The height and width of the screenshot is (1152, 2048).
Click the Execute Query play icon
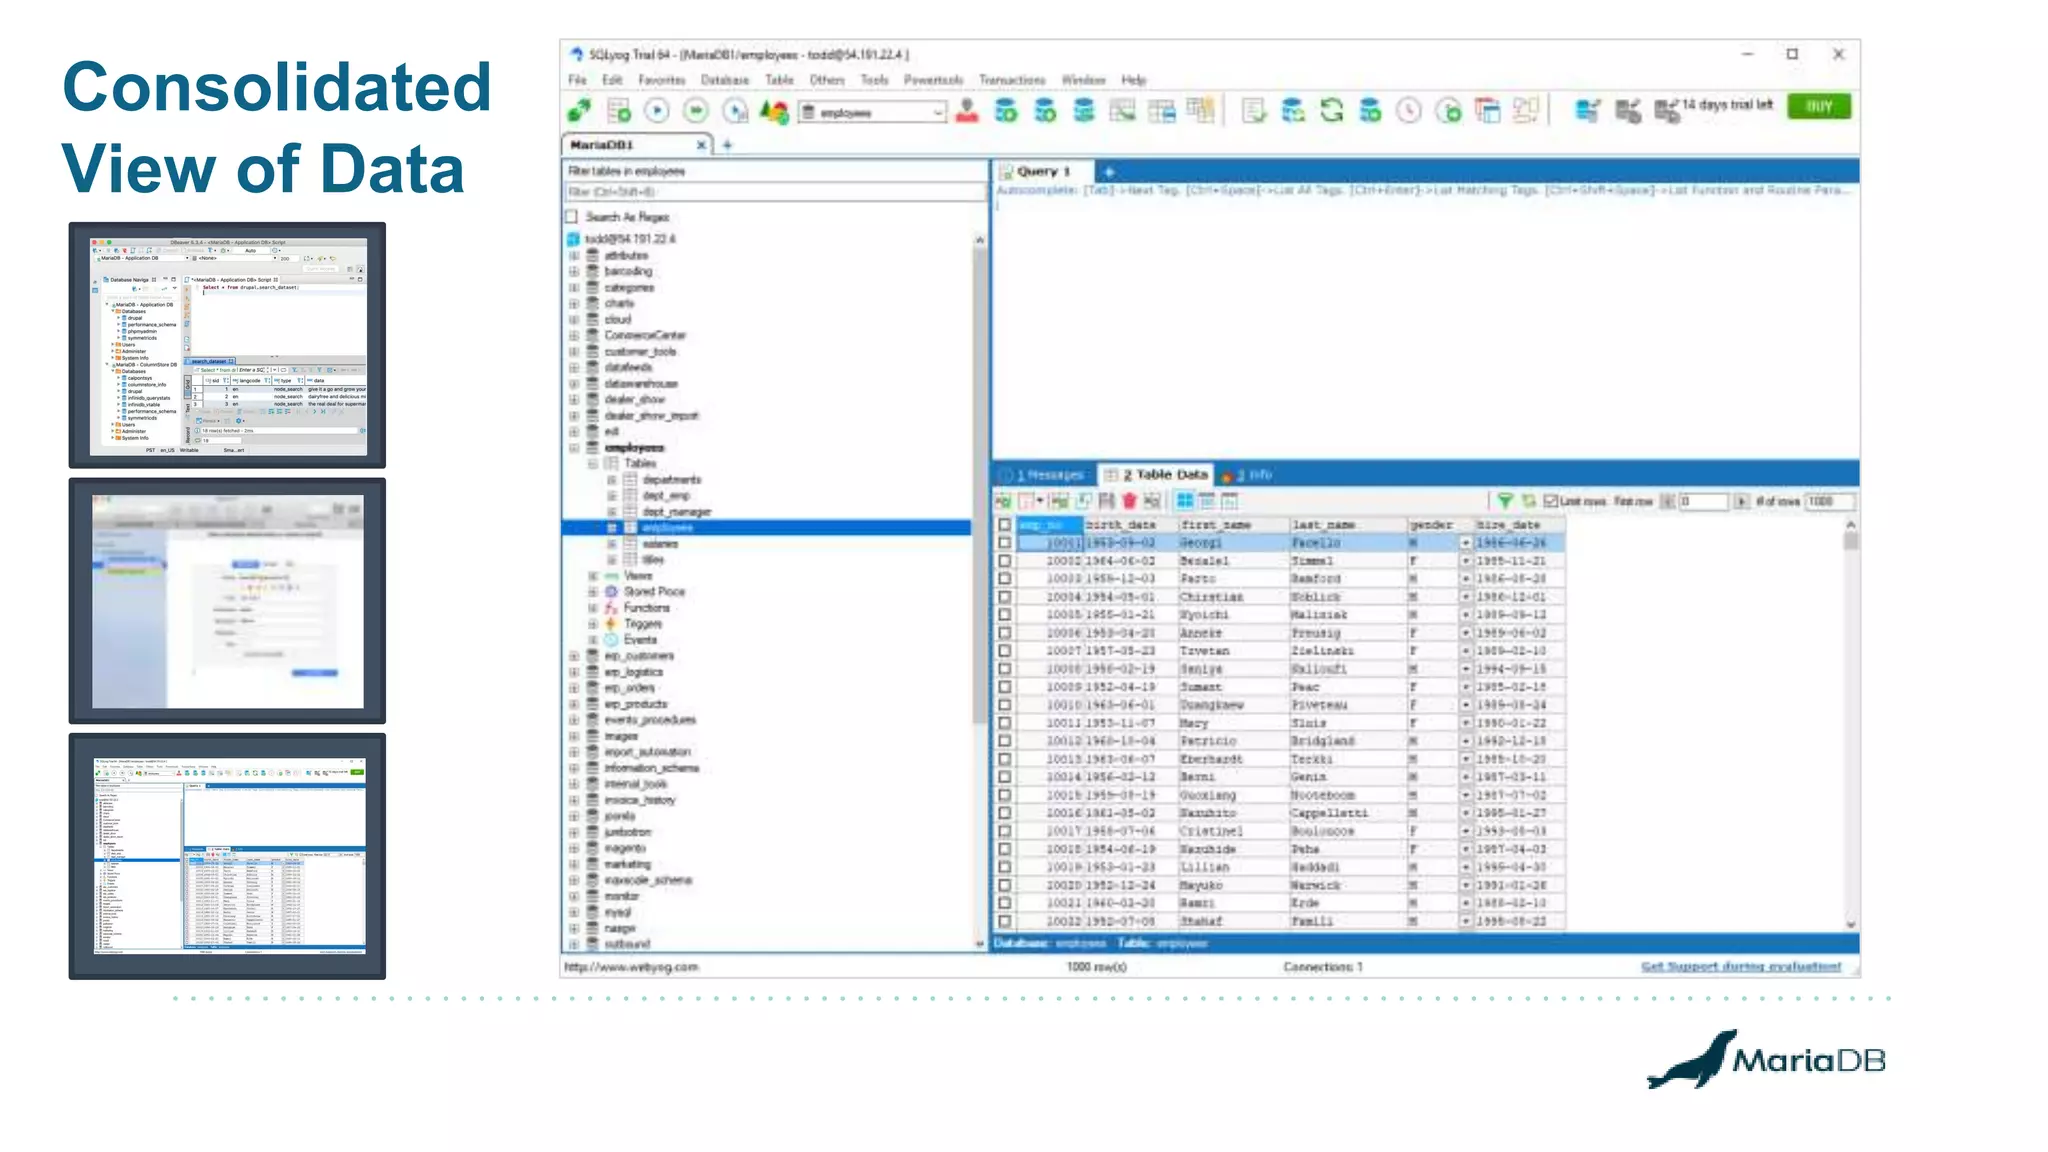coord(657,110)
